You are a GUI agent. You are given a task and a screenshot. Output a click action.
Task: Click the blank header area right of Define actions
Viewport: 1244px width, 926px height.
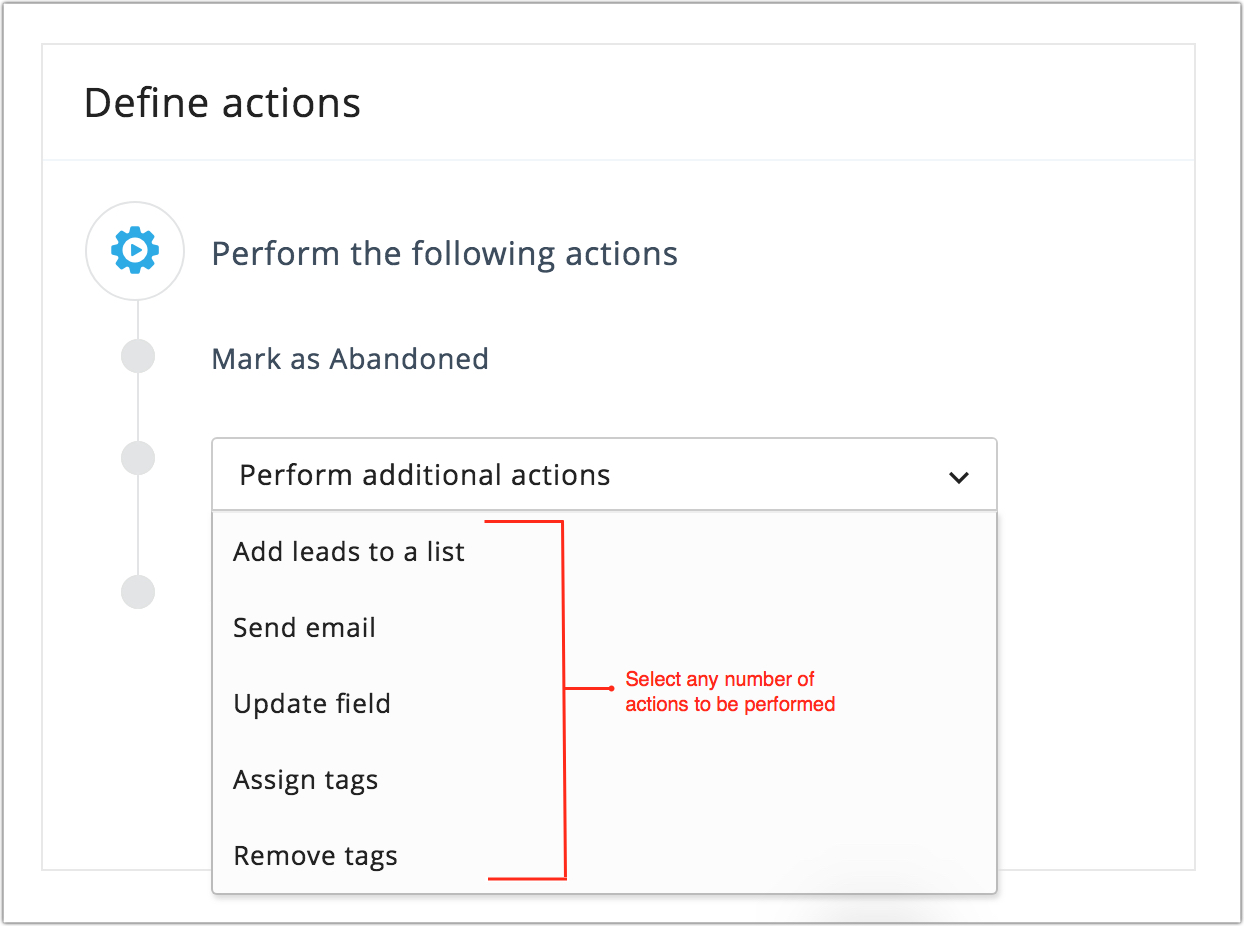[780, 103]
